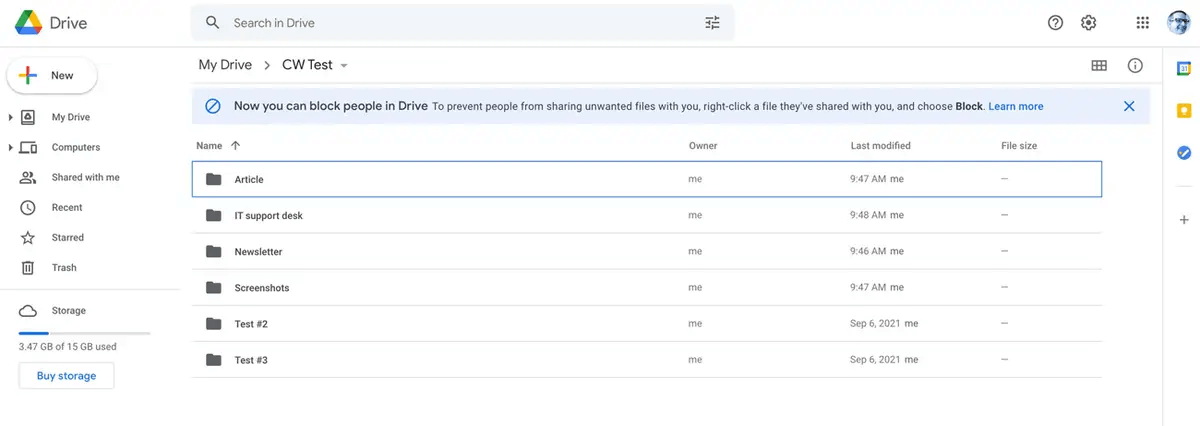This screenshot has width=1200, height=426.
Task: Show folder details info icon
Action: [1135, 65]
